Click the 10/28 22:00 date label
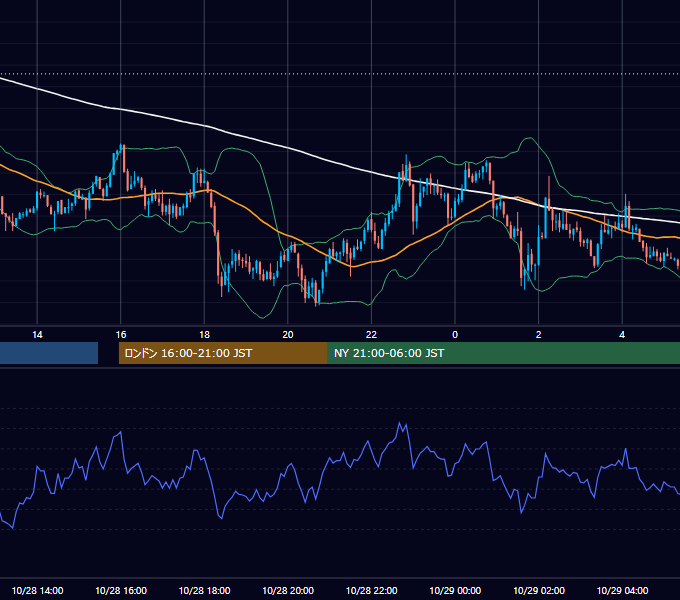This screenshot has height=600, width=680. 371,590
